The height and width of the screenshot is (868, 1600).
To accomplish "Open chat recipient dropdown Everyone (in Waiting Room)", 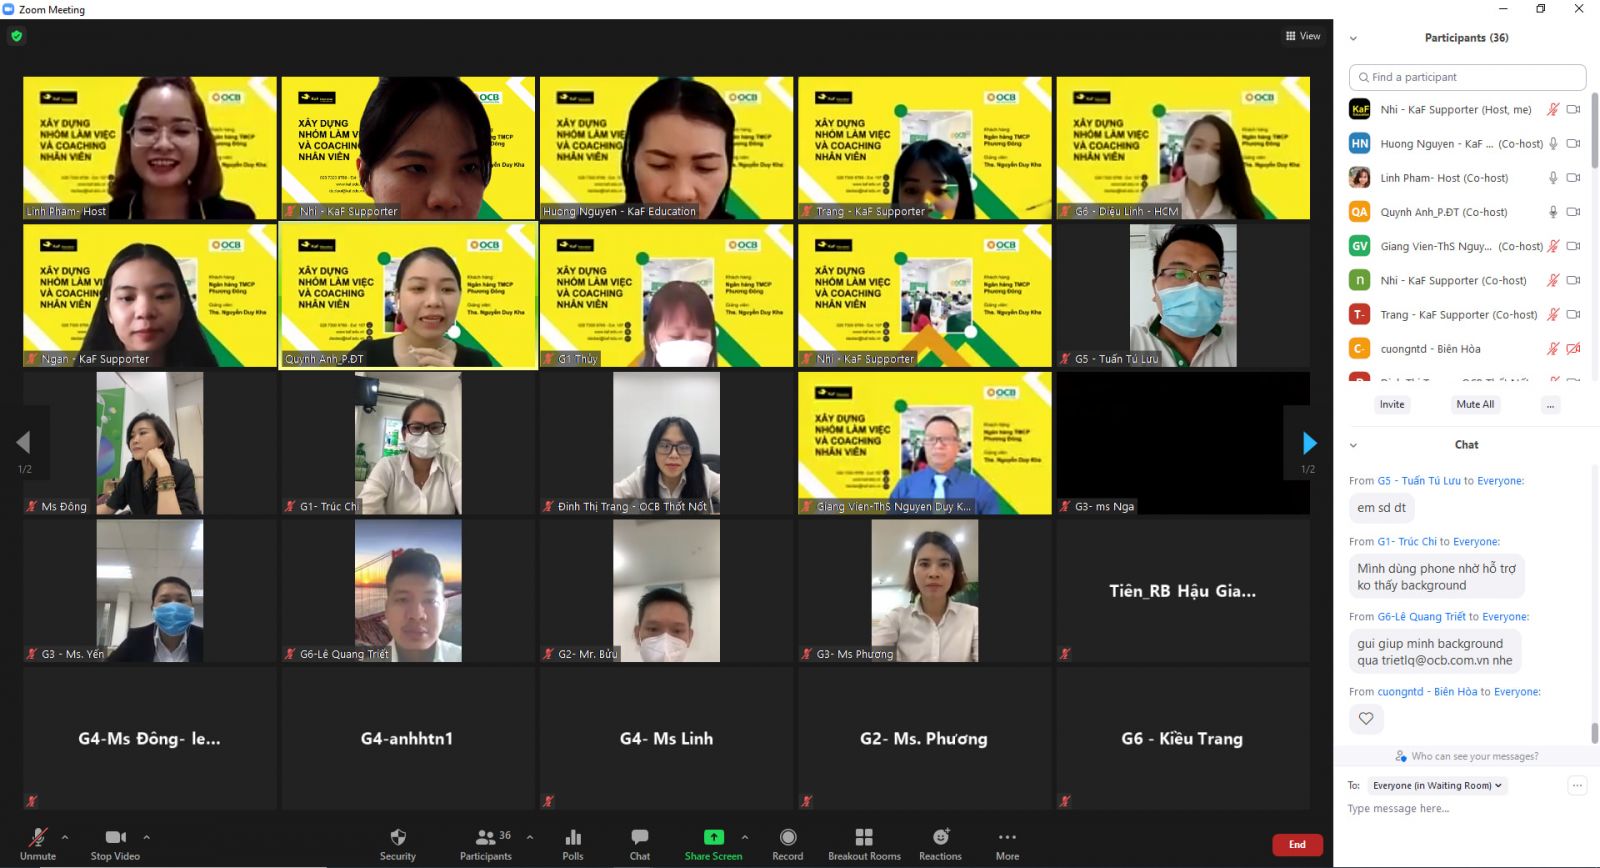I will [x=1438, y=785].
